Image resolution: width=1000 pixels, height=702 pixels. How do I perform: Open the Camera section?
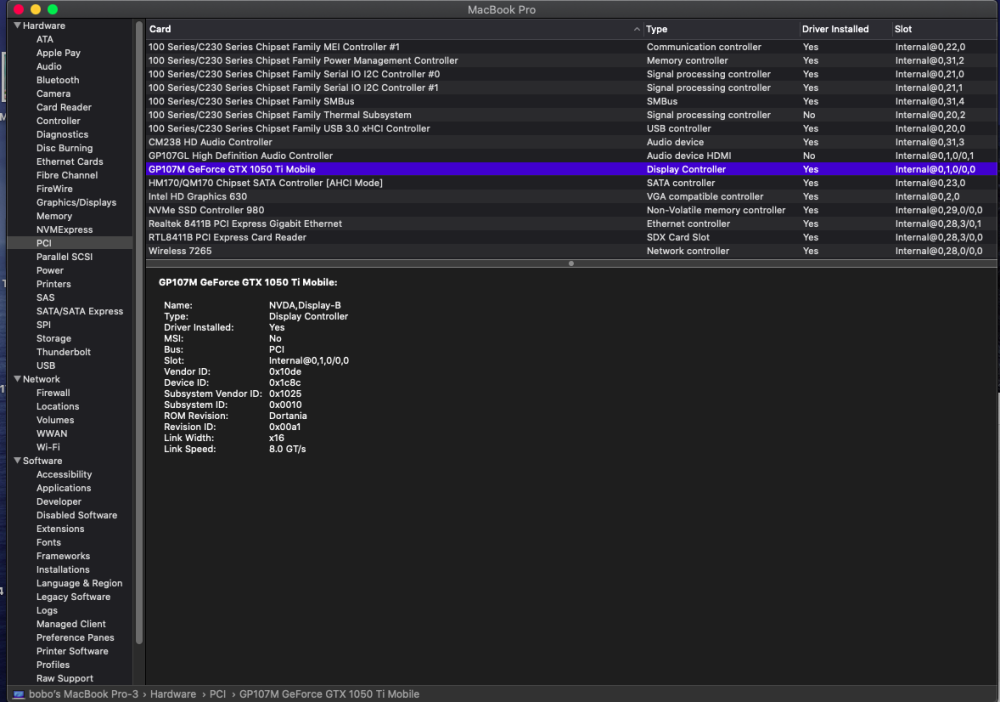pos(53,94)
